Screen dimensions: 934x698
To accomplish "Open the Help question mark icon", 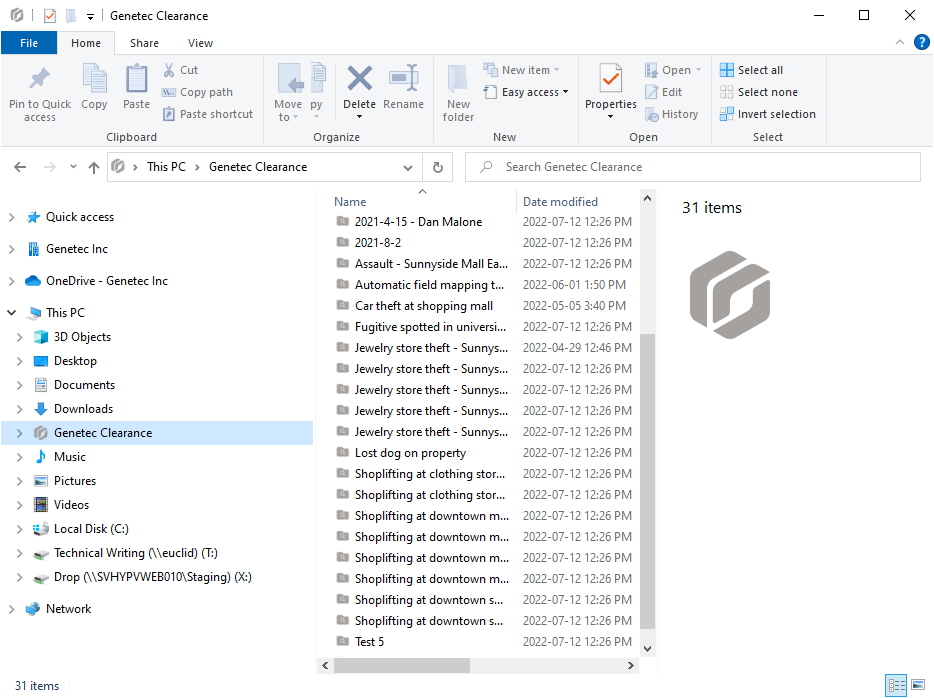I will click(921, 42).
